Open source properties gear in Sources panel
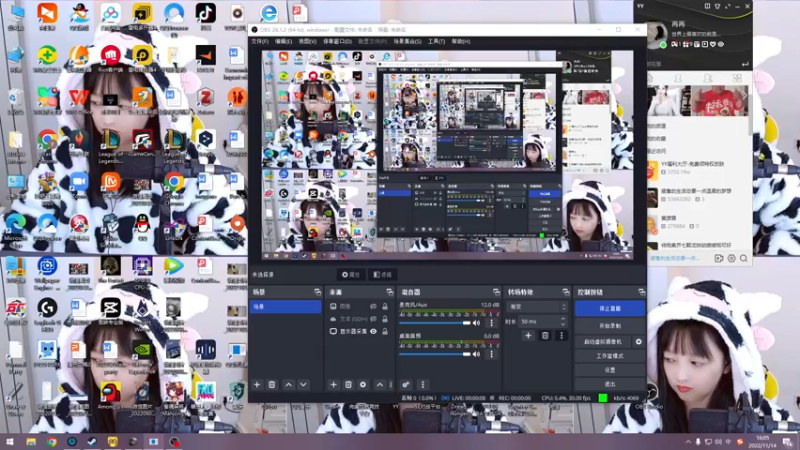 (363, 385)
